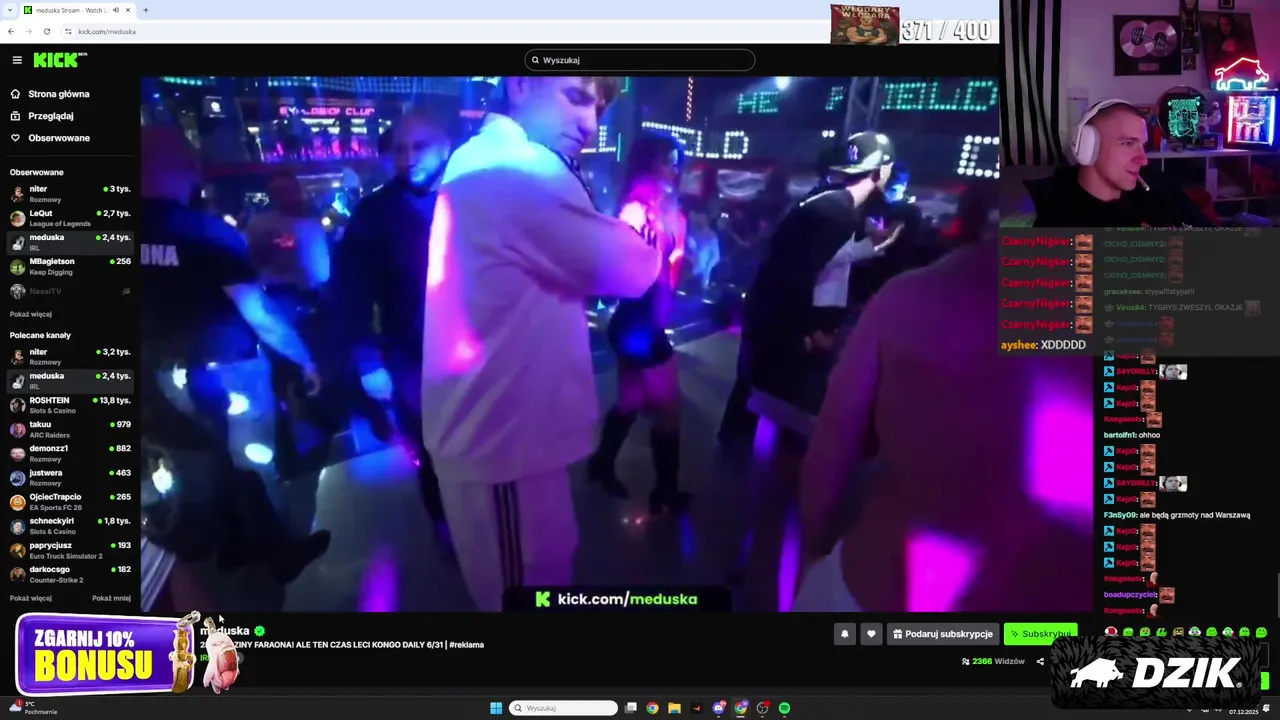
Task: Click aayshee XDDDDD chat message
Action: pyautogui.click(x=1043, y=345)
